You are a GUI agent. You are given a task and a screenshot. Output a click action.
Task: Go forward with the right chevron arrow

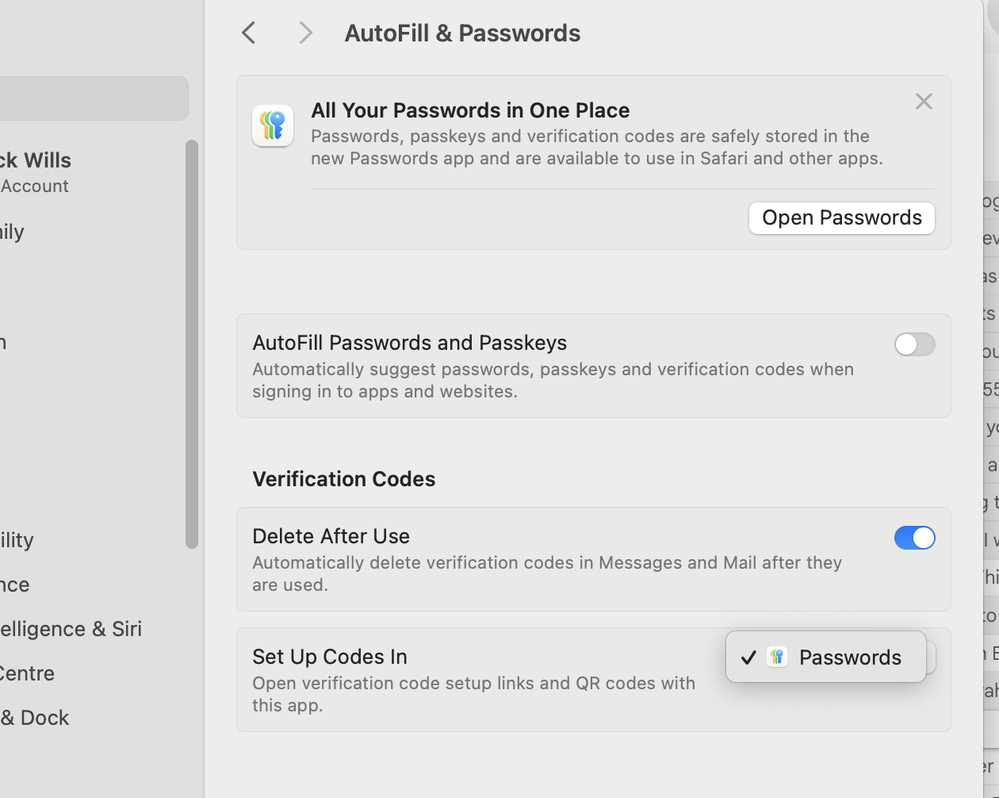tap(306, 33)
